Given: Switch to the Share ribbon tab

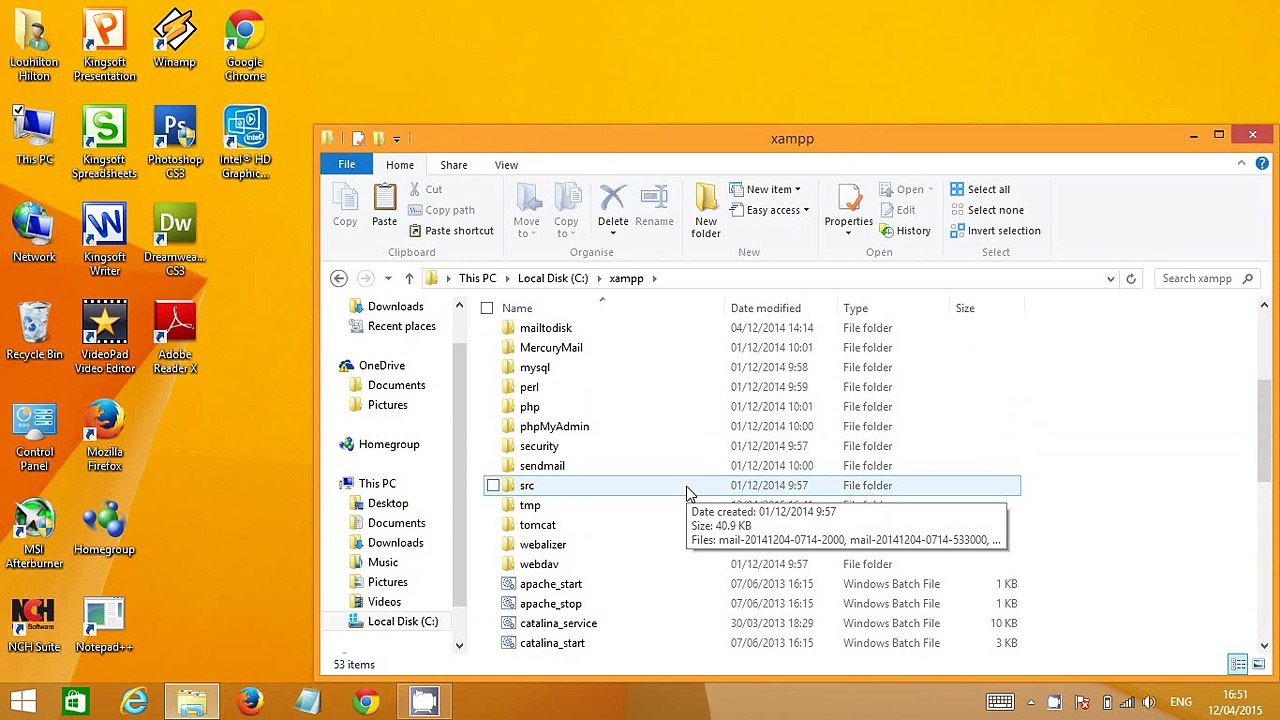Looking at the screenshot, I should 454,165.
